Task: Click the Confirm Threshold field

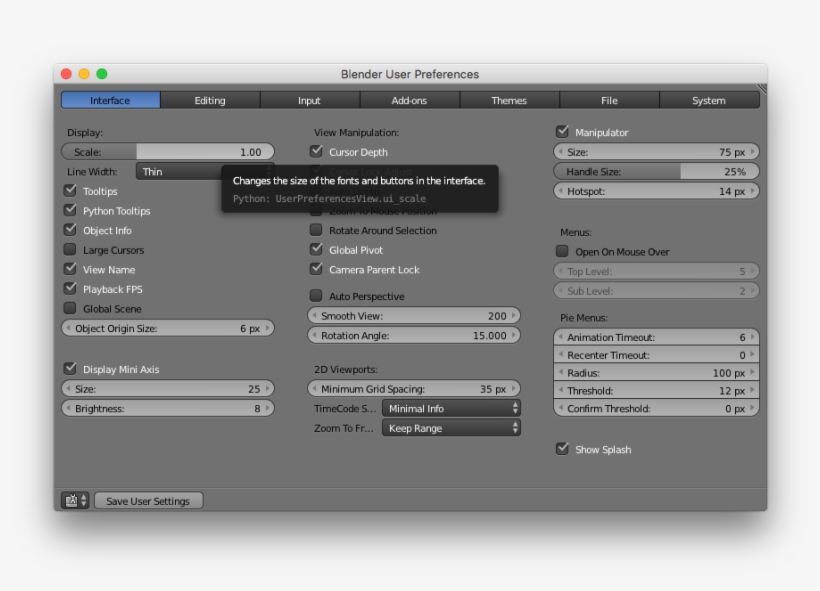Action: [x=656, y=408]
